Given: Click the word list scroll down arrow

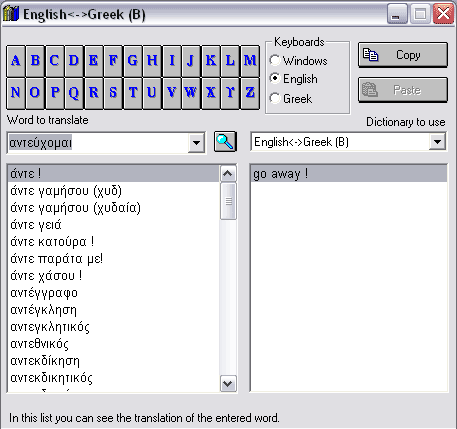Looking at the screenshot, I should [x=228, y=383].
